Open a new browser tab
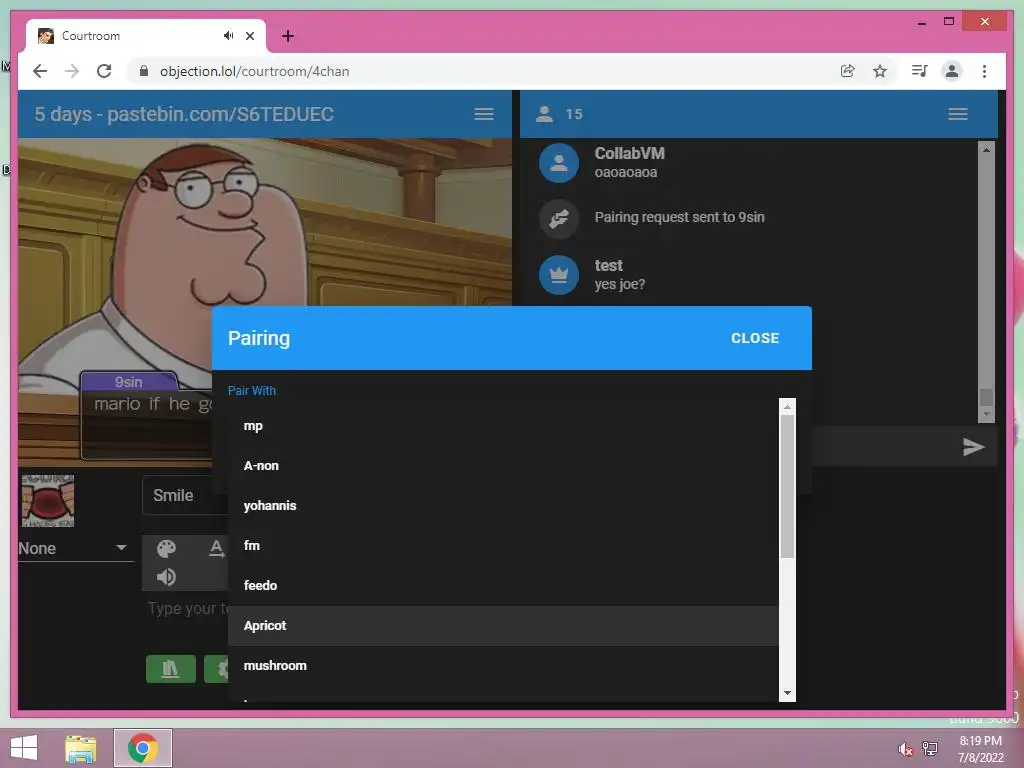 pos(287,36)
